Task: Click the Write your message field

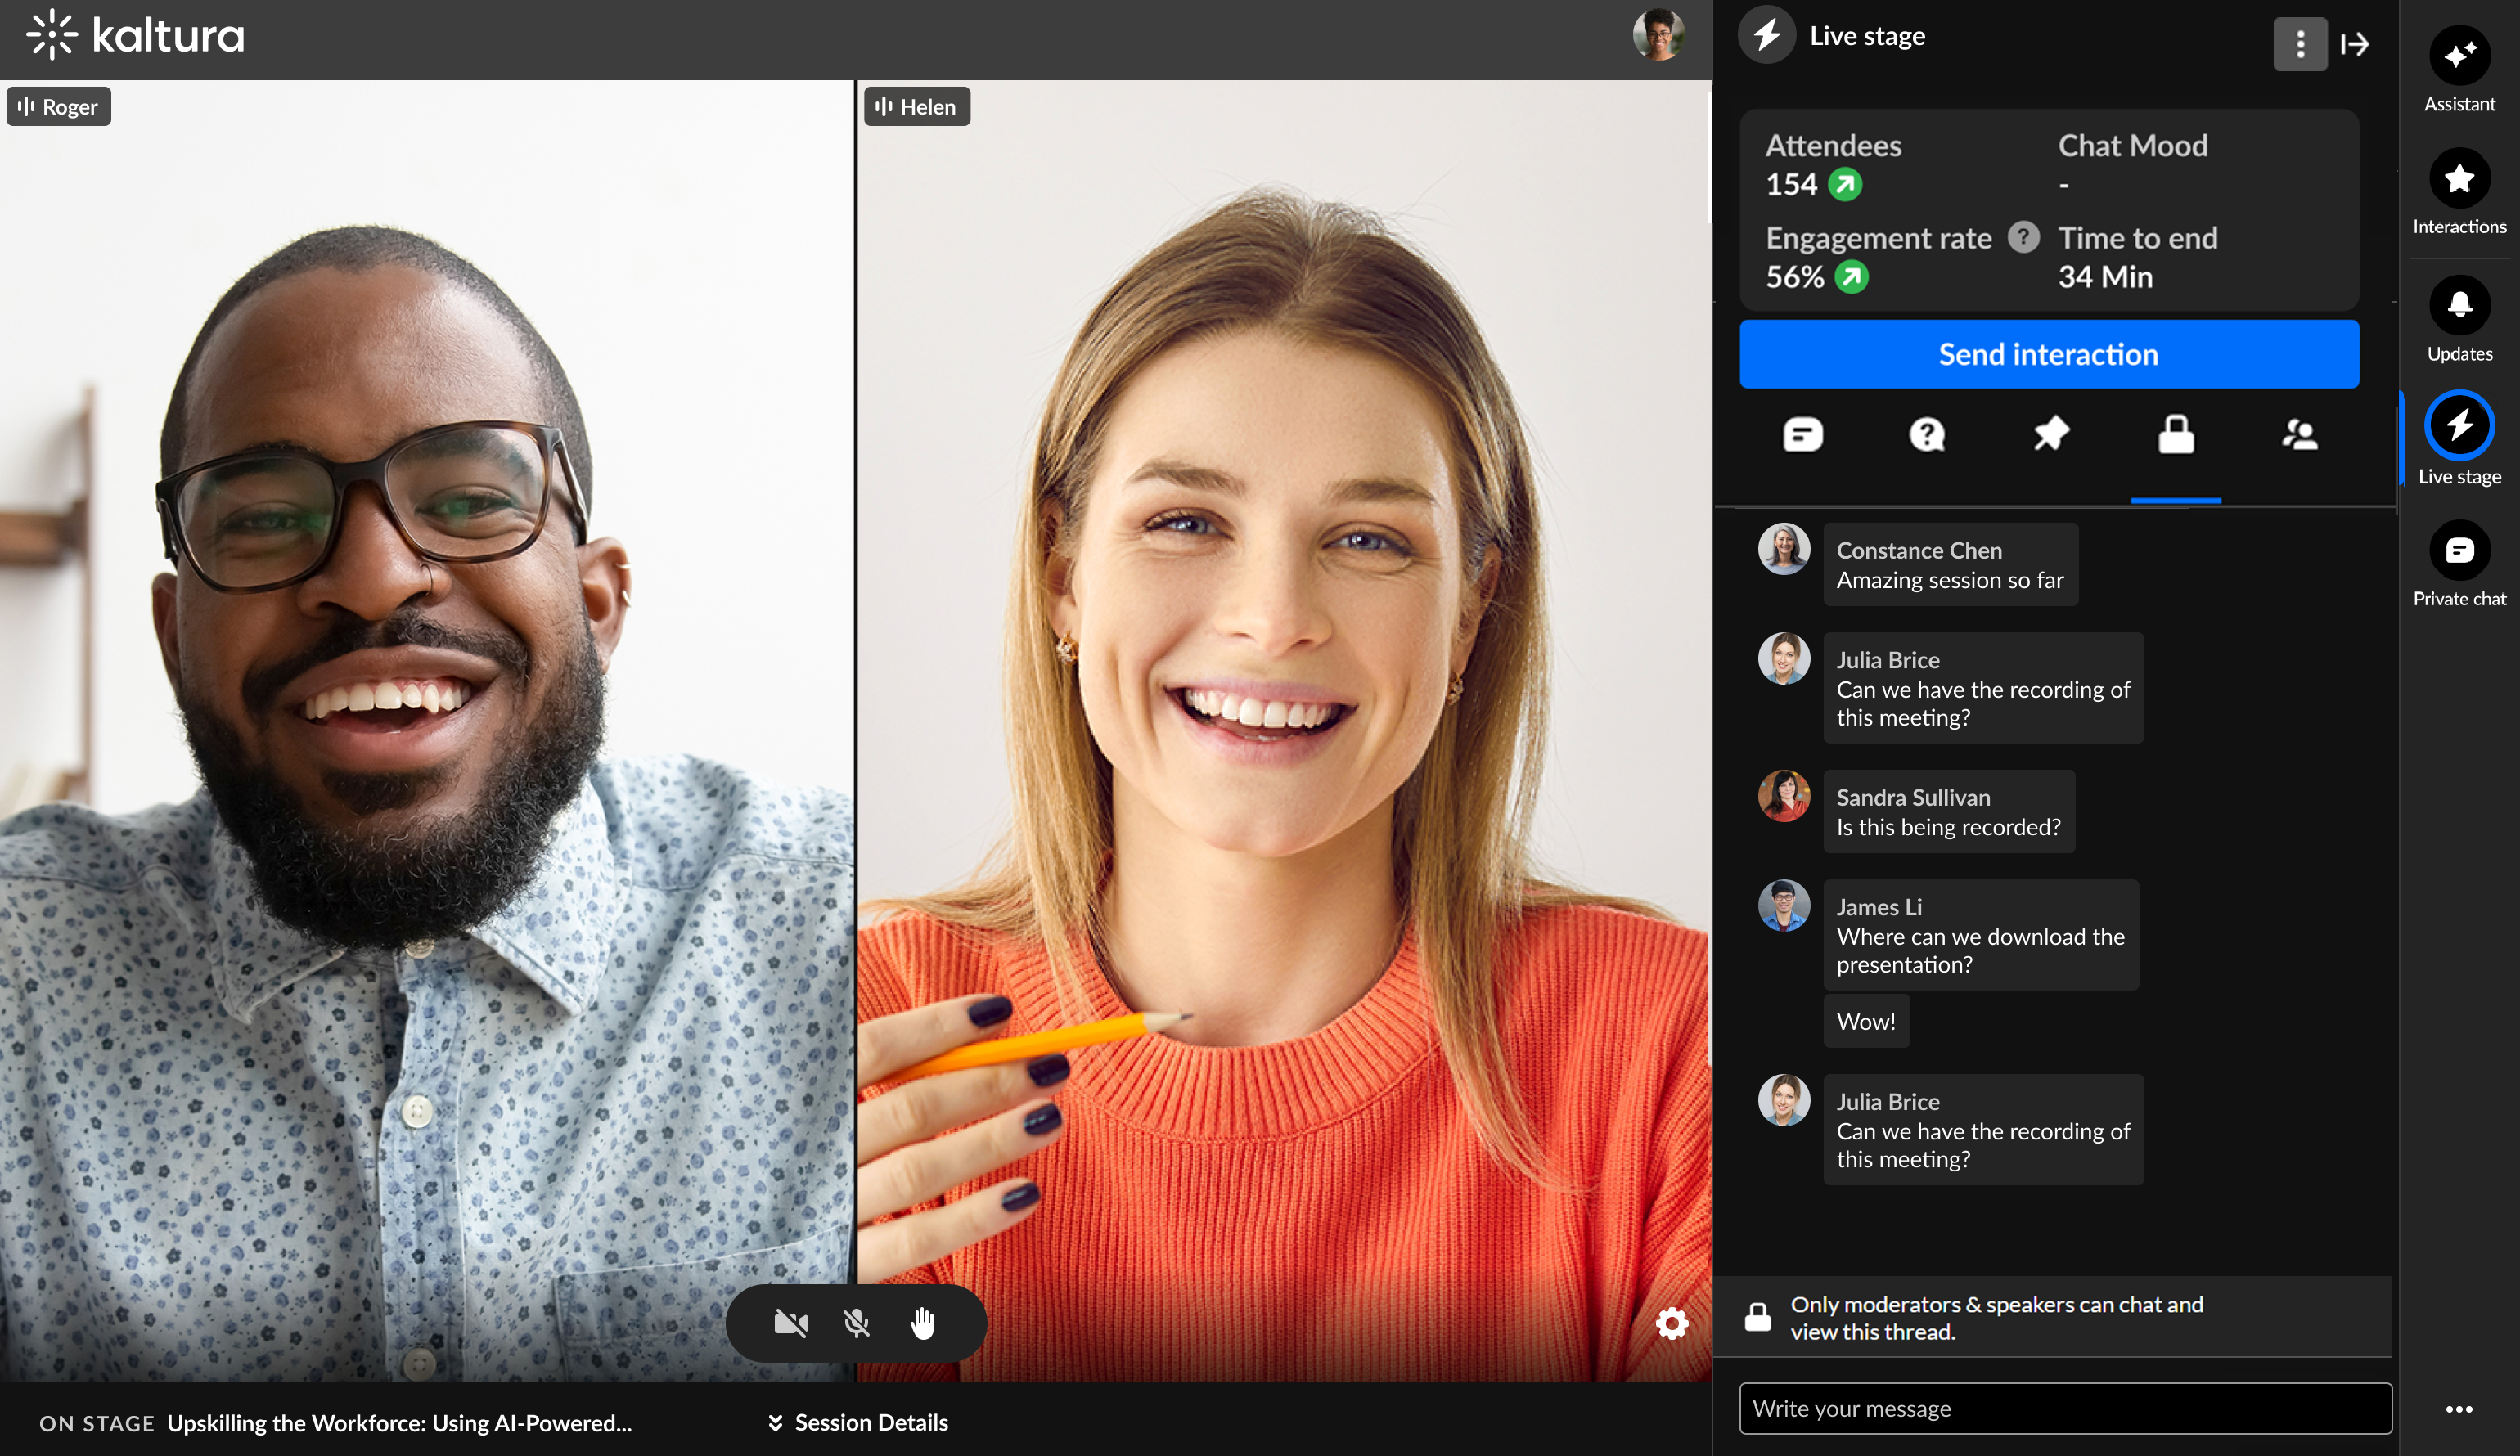Action: point(2064,1408)
